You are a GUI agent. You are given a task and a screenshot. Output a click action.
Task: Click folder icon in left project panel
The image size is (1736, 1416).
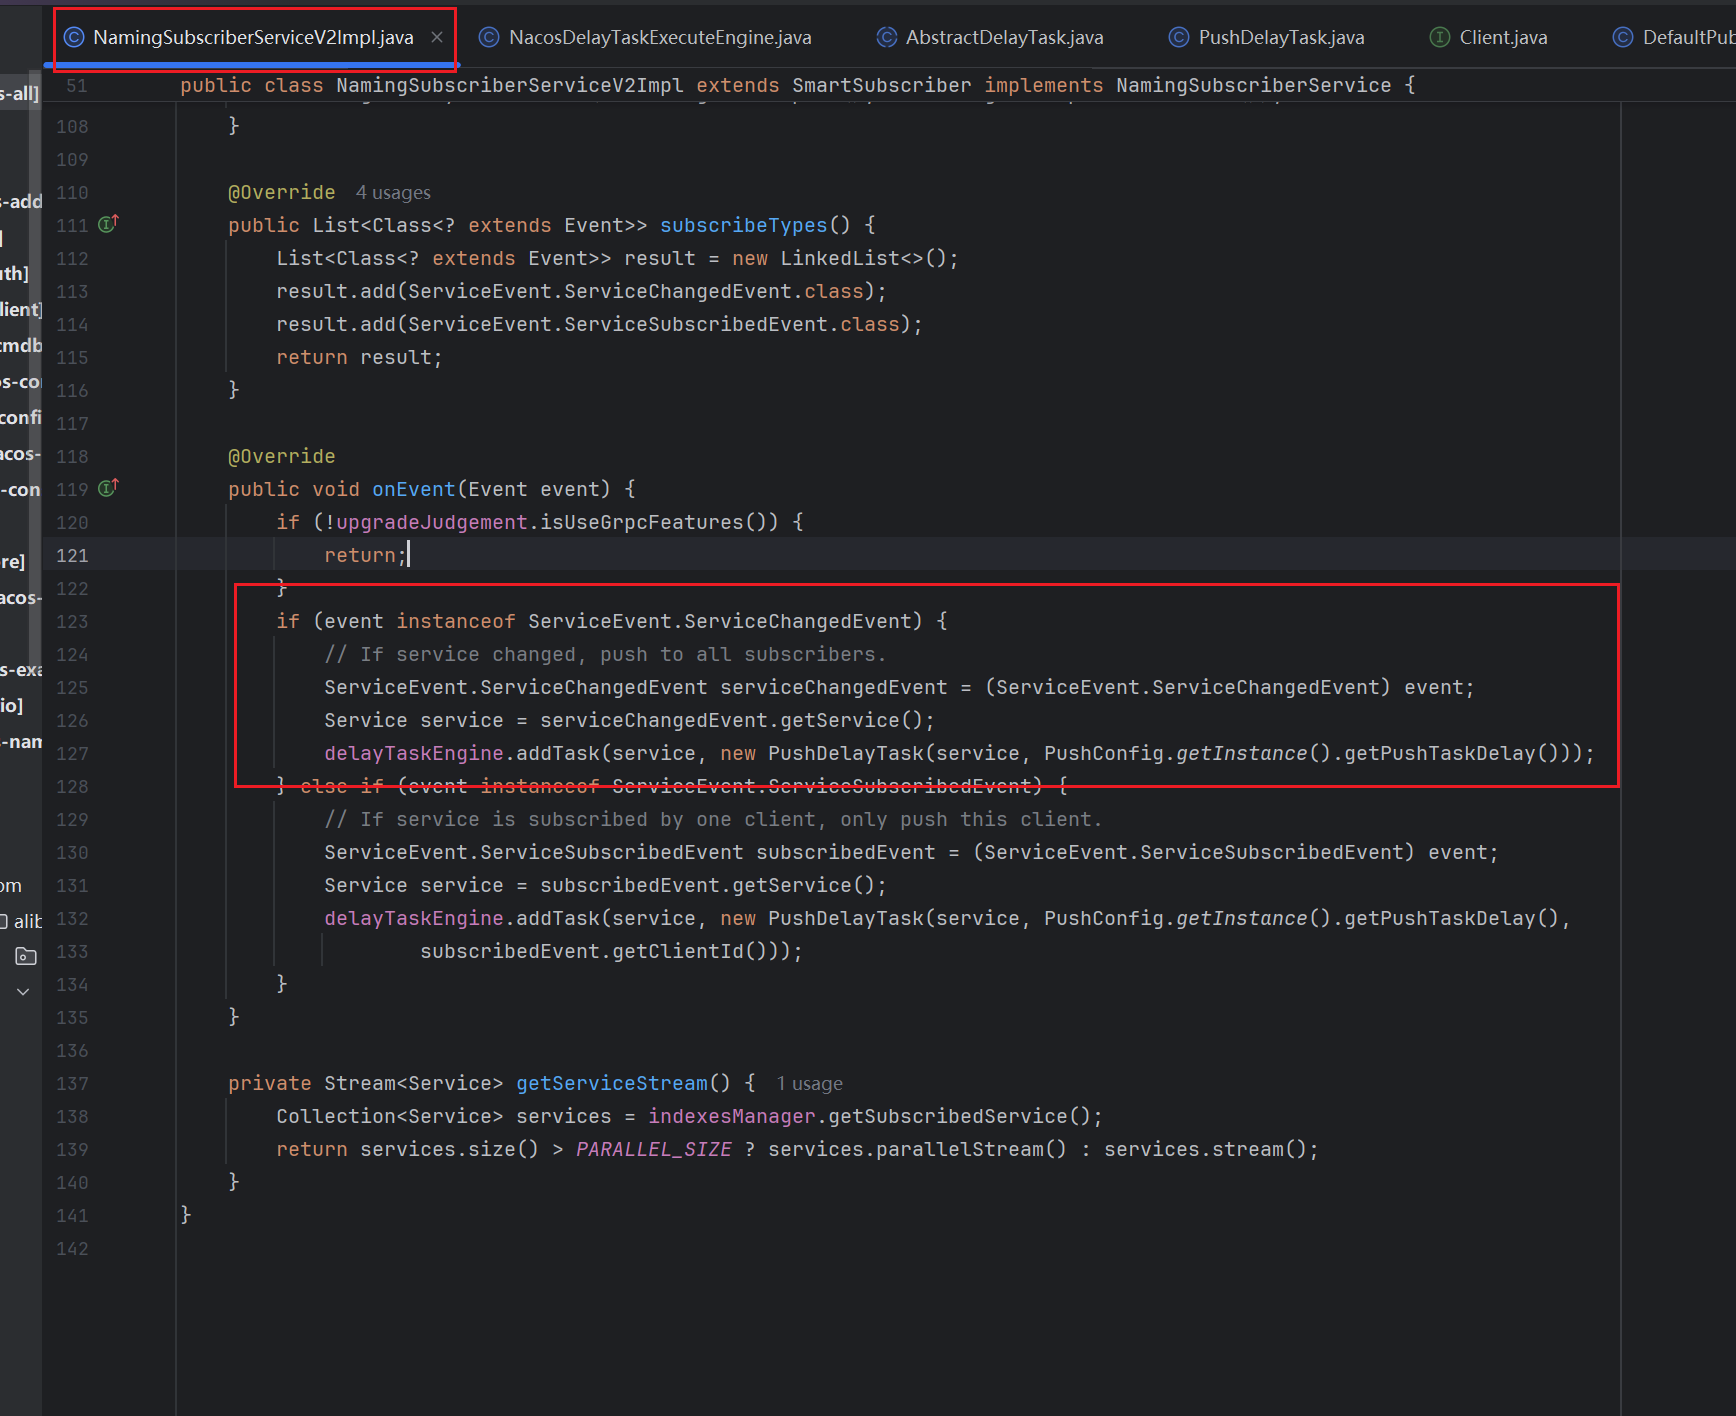point(26,956)
